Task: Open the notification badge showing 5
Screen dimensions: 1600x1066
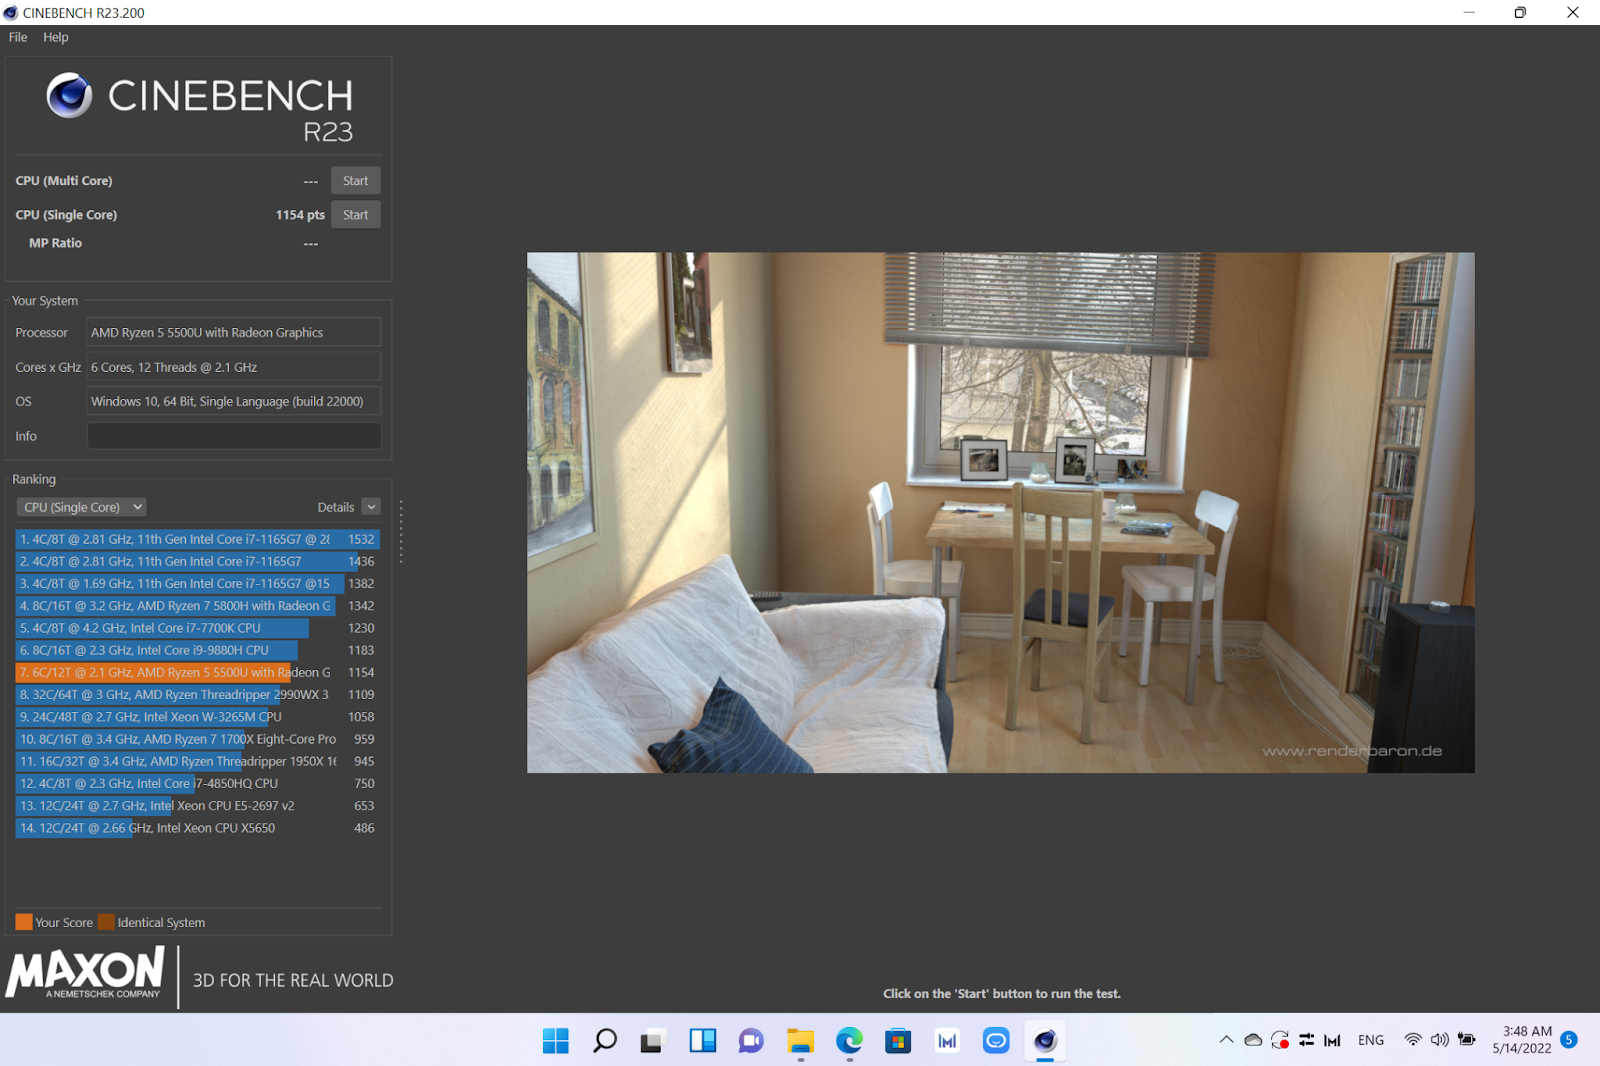Action: click(x=1569, y=1040)
